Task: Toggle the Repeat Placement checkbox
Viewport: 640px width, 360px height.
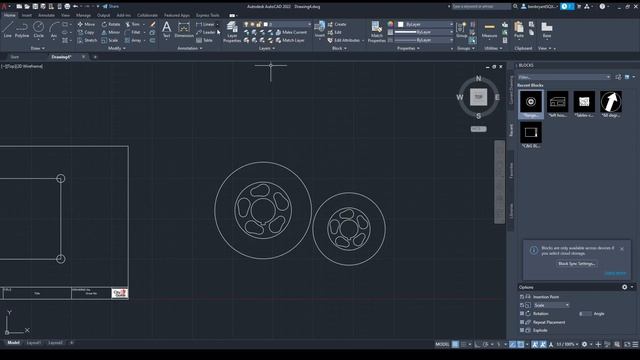Action: 522,322
